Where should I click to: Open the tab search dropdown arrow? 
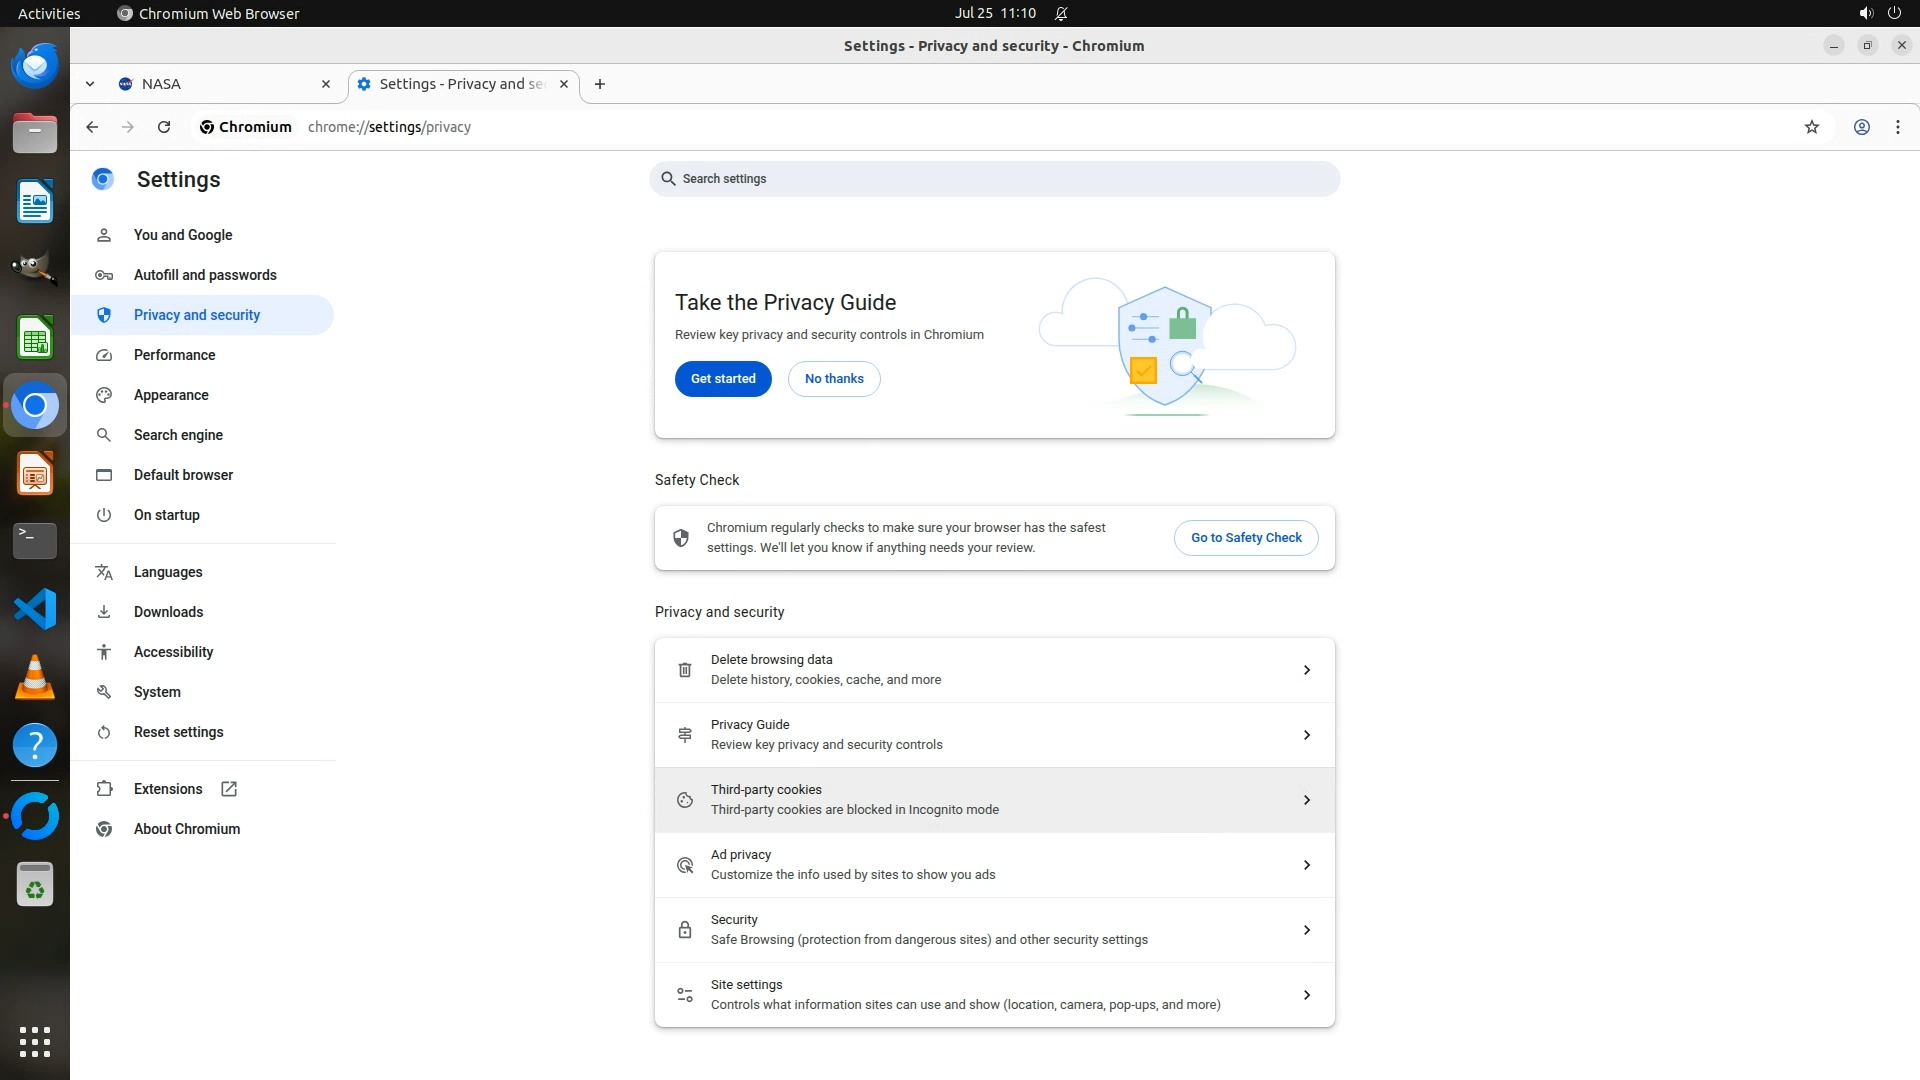(x=90, y=84)
